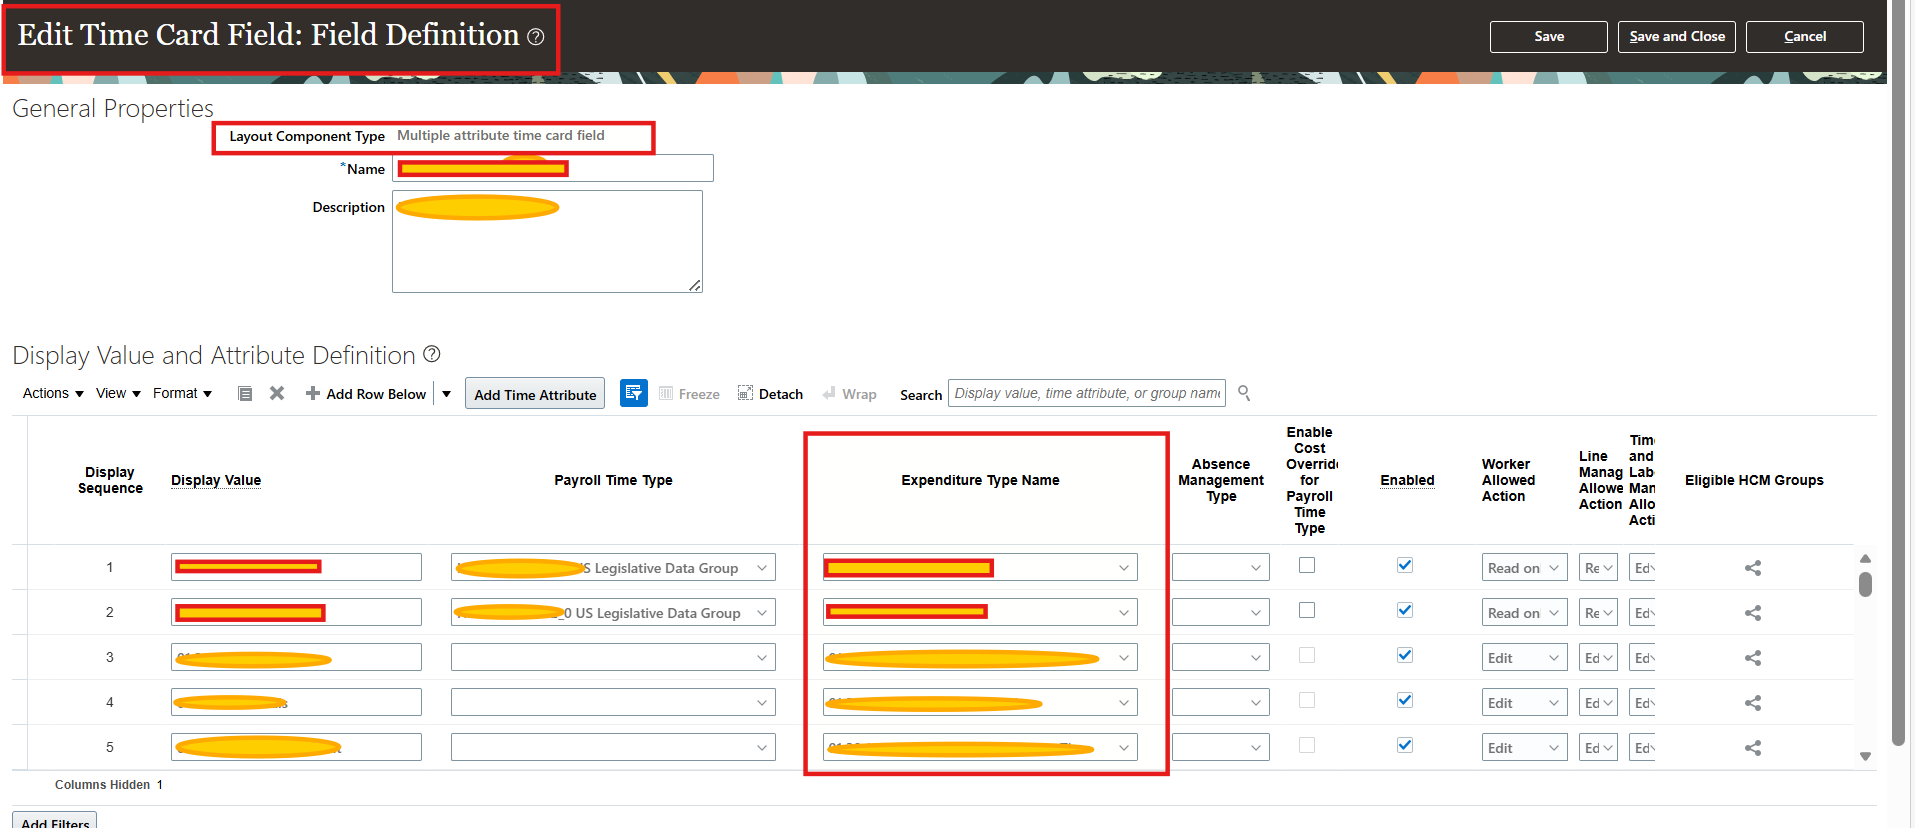Screen dimensions: 1915x828
Task: Click the search magnifier icon
Action: (1244, 393)
